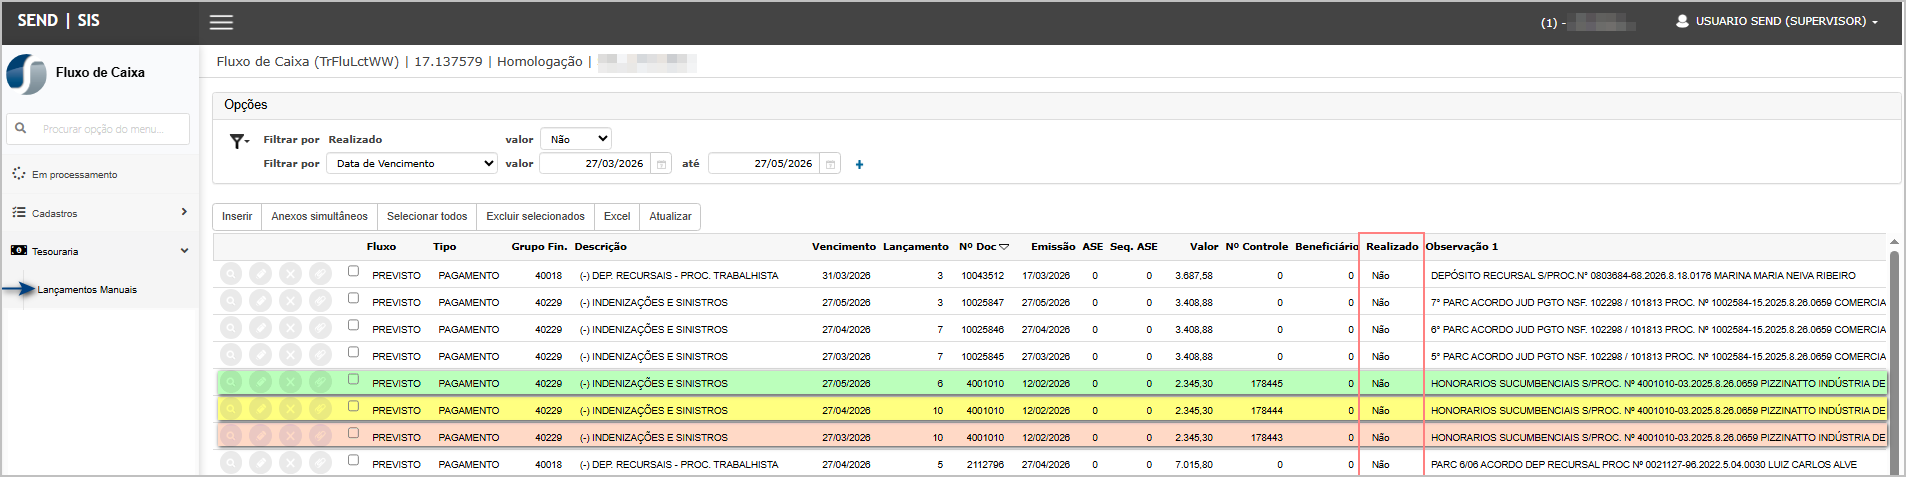Tick checkbox in pink row control 178443
Screen dimensions: 1906x477
pos(353,433)
